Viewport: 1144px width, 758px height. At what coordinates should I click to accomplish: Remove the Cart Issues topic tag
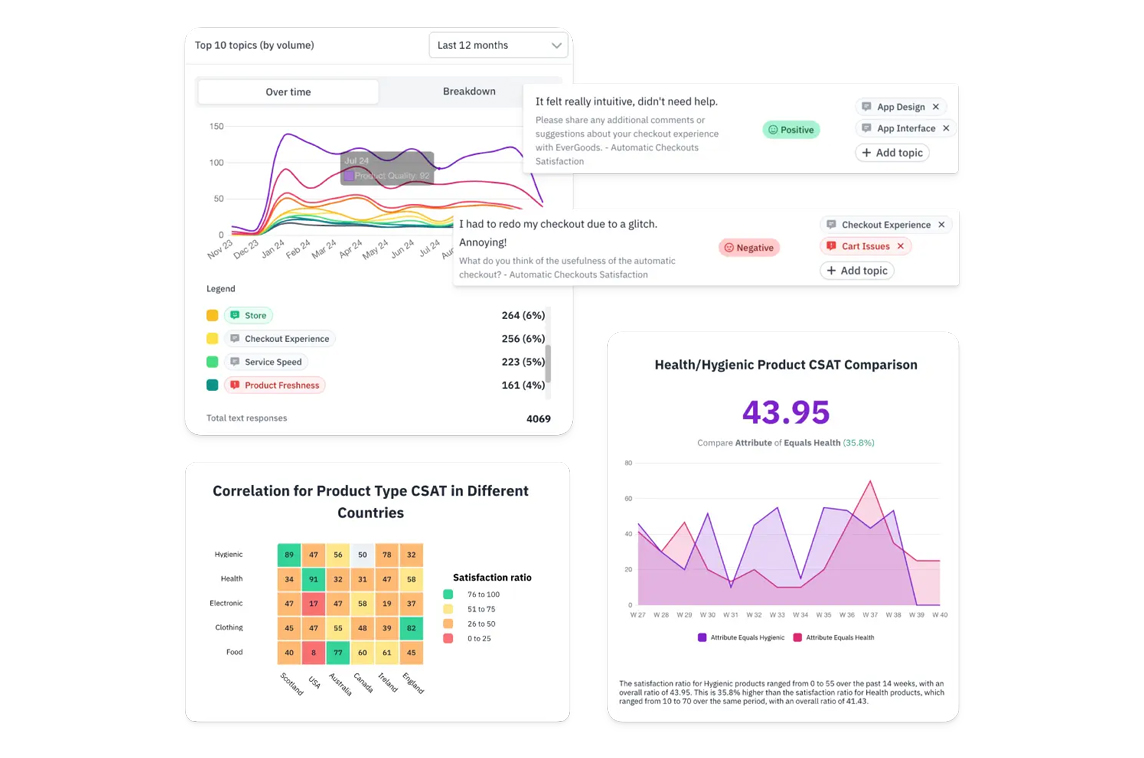pyautogui.click(x=901, y=247)
